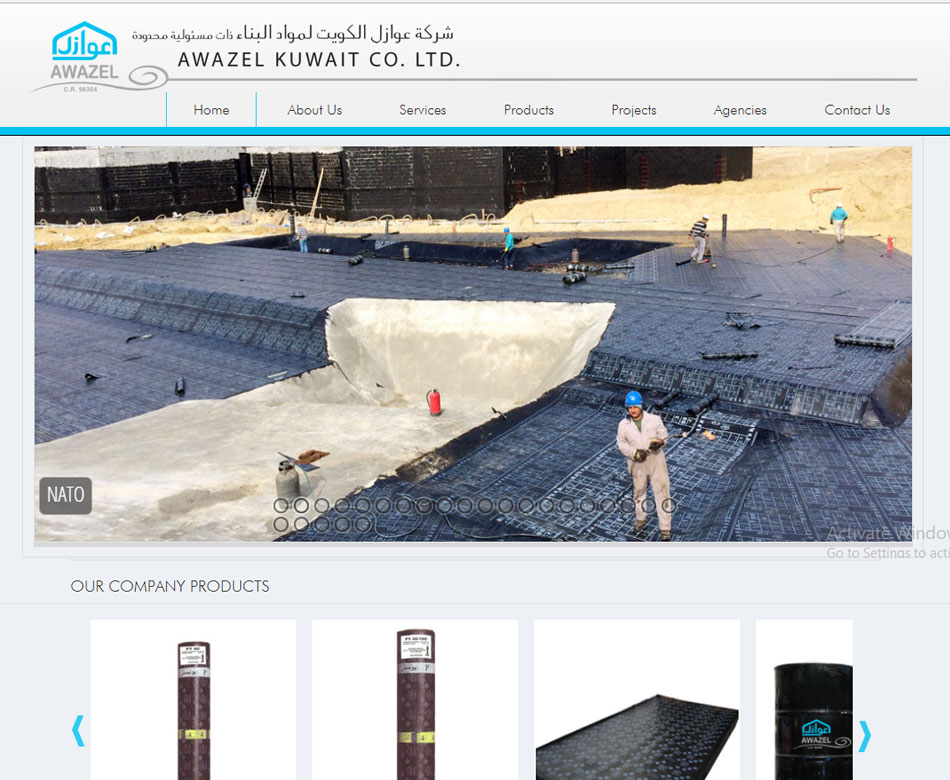
Task: Open the flat black protection board product
Action: coord(637,699)
